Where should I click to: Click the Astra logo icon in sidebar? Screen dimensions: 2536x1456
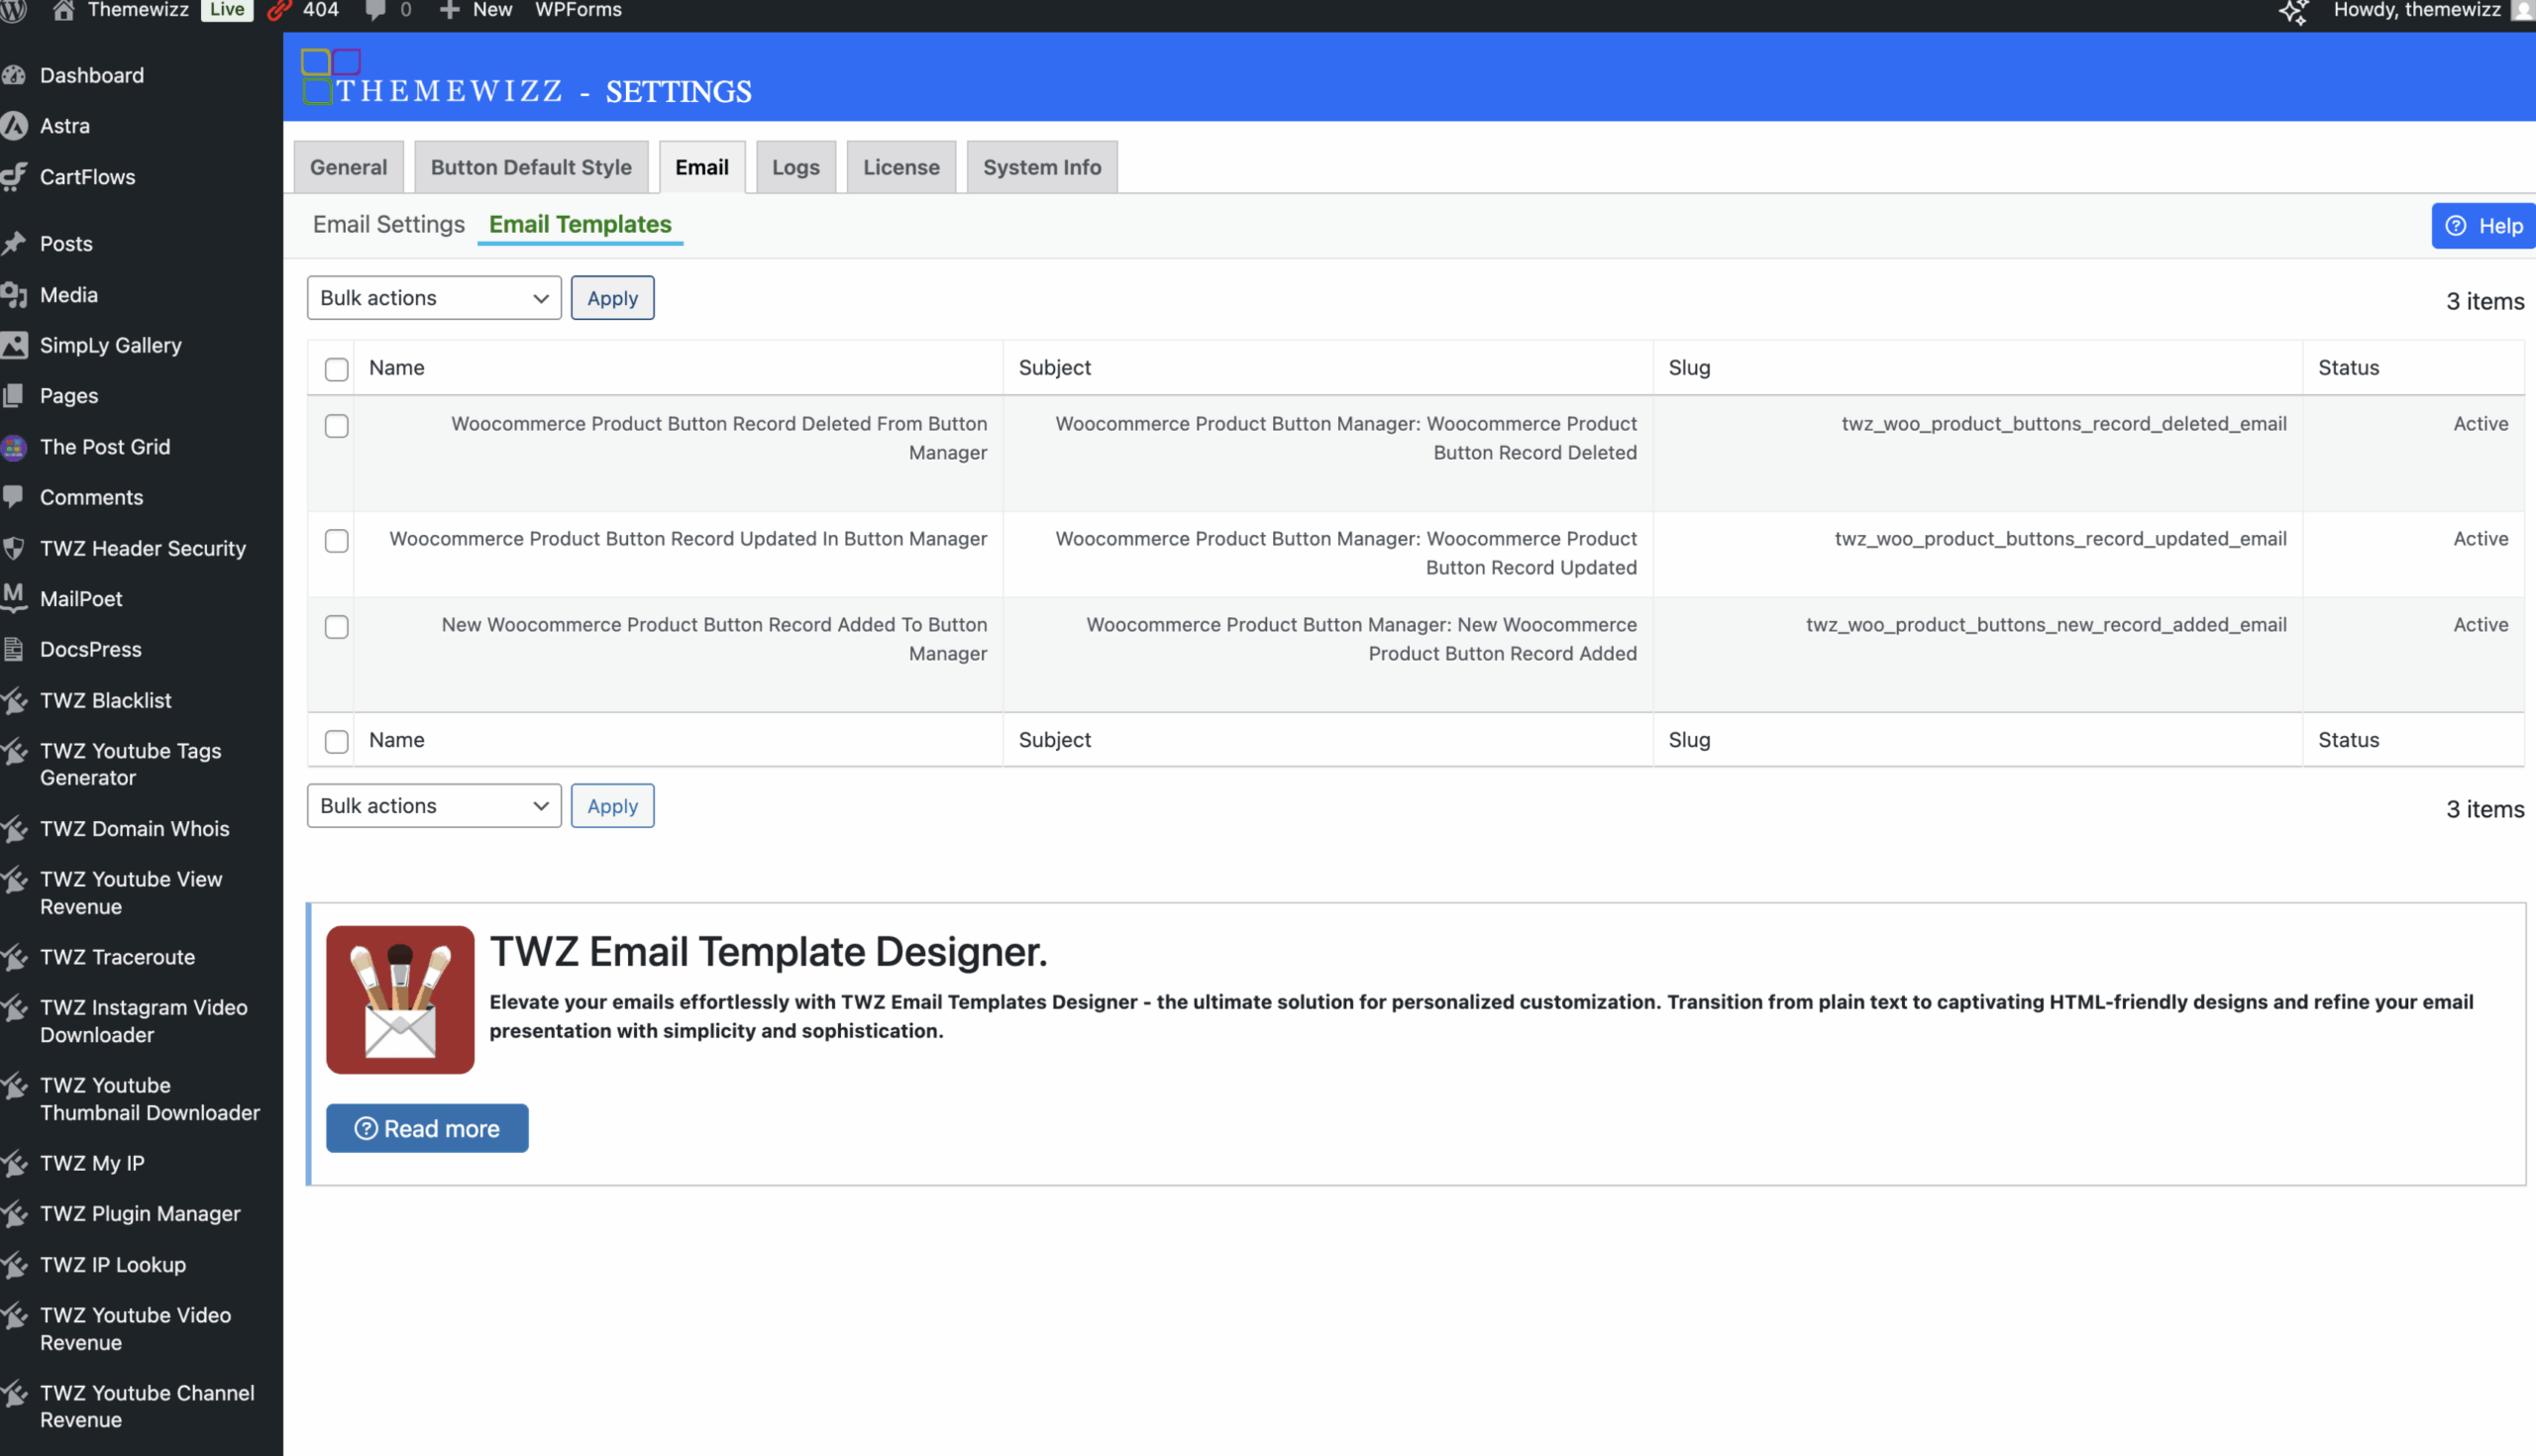(14, 126)
